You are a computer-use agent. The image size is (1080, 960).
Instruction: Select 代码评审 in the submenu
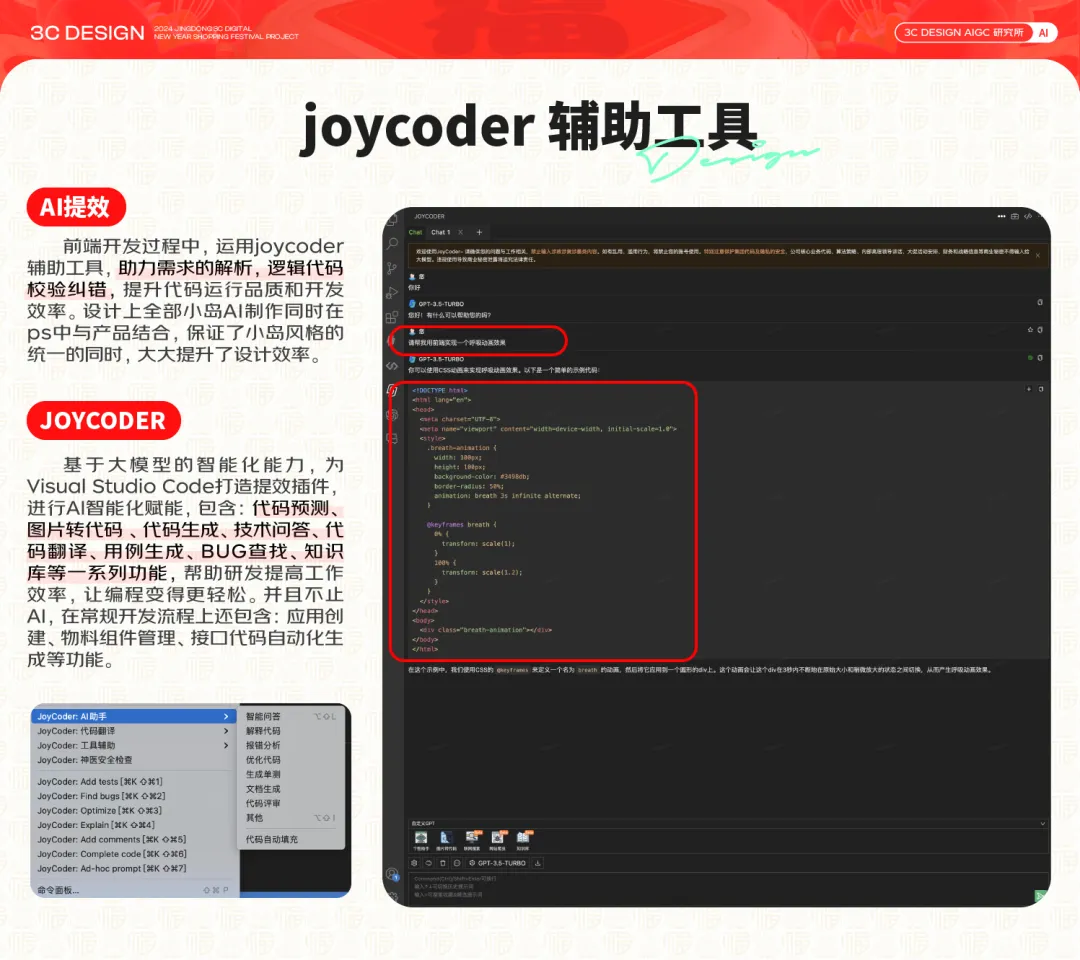[291, 803]
